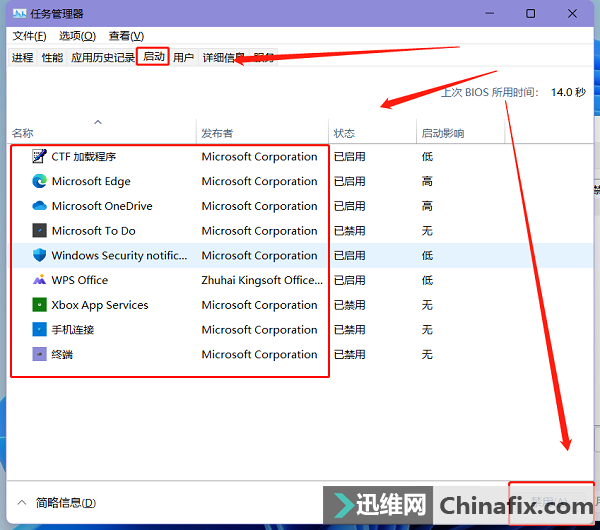Screen dimensions: 600x530
Task: Click Microsoft Corporation publisher of 手机连接
Action: pyautogui.click(x=259, y=329)
